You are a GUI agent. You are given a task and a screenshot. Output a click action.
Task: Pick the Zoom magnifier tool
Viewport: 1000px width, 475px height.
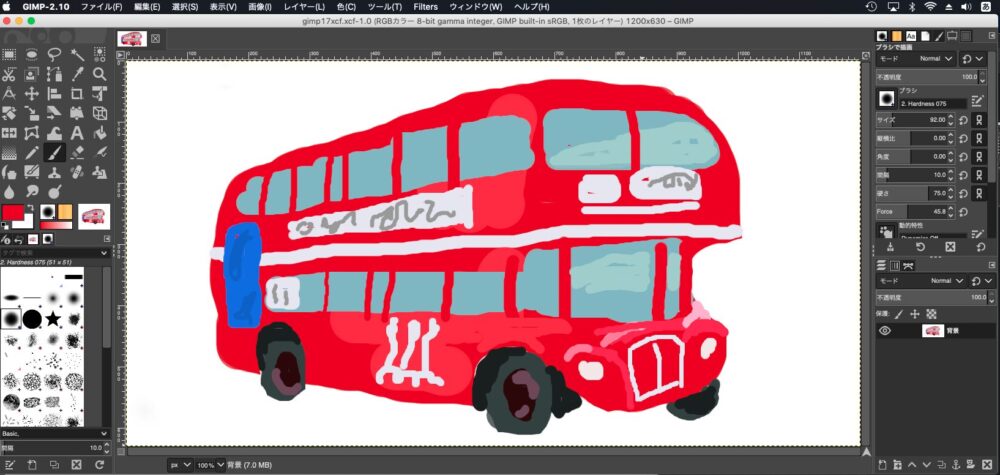pos(100,75)
